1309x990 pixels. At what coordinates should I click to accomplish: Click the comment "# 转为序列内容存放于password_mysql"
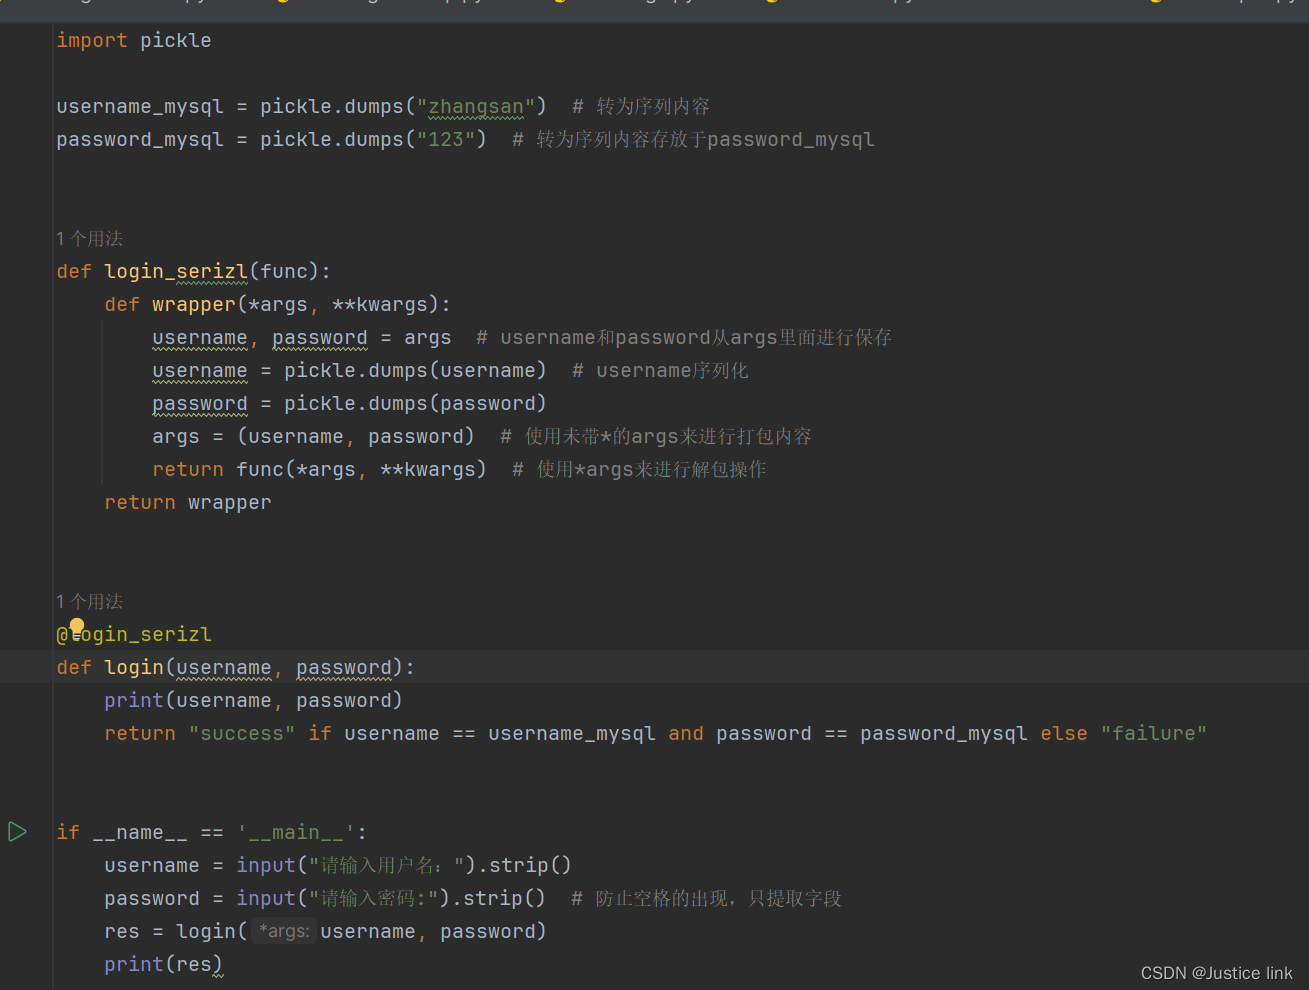click(x=693, y=139)
